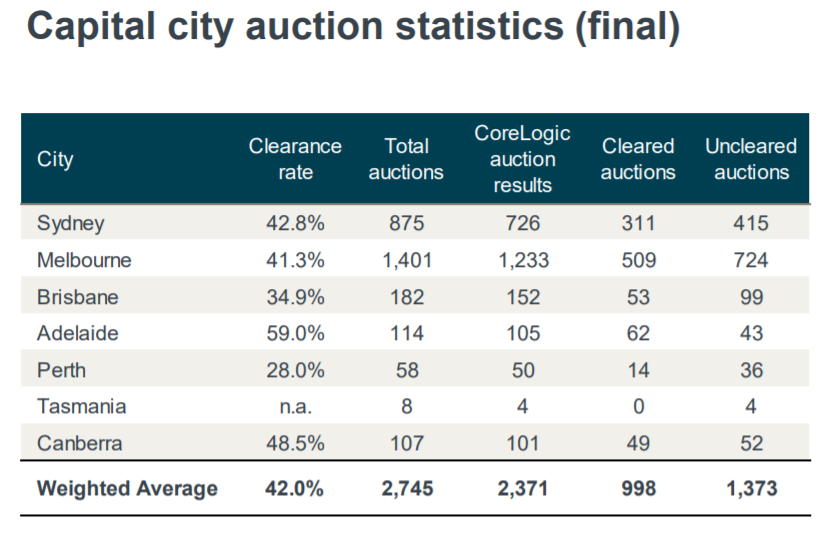Screen dimensions: 824x533
Task: Select the 'Perth' row label
Action: [x=61, y=370]
